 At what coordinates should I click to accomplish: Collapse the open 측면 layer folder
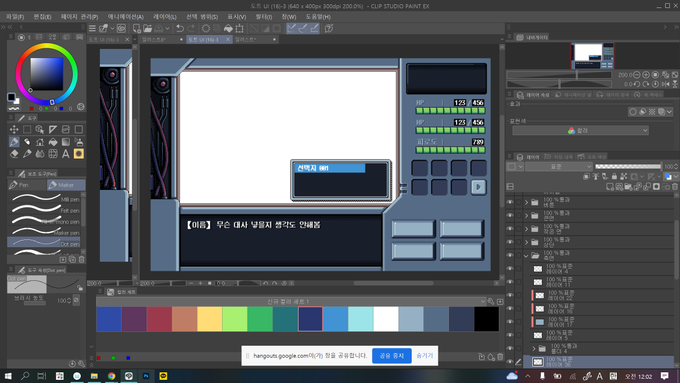[526, 255]
